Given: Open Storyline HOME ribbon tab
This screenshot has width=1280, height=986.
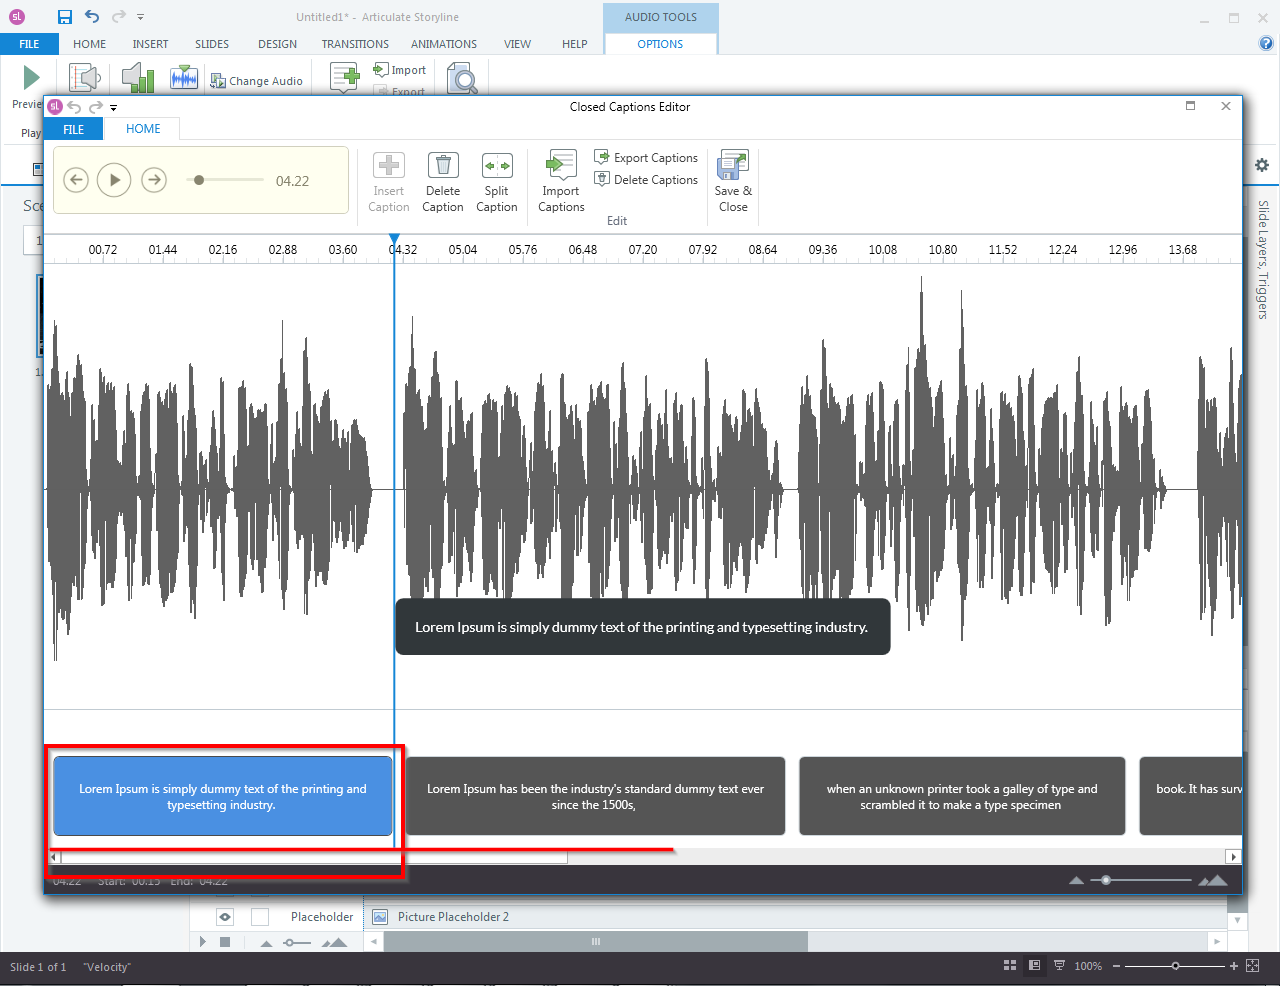Looking at the screenshot, I should [x=89, y=44].
